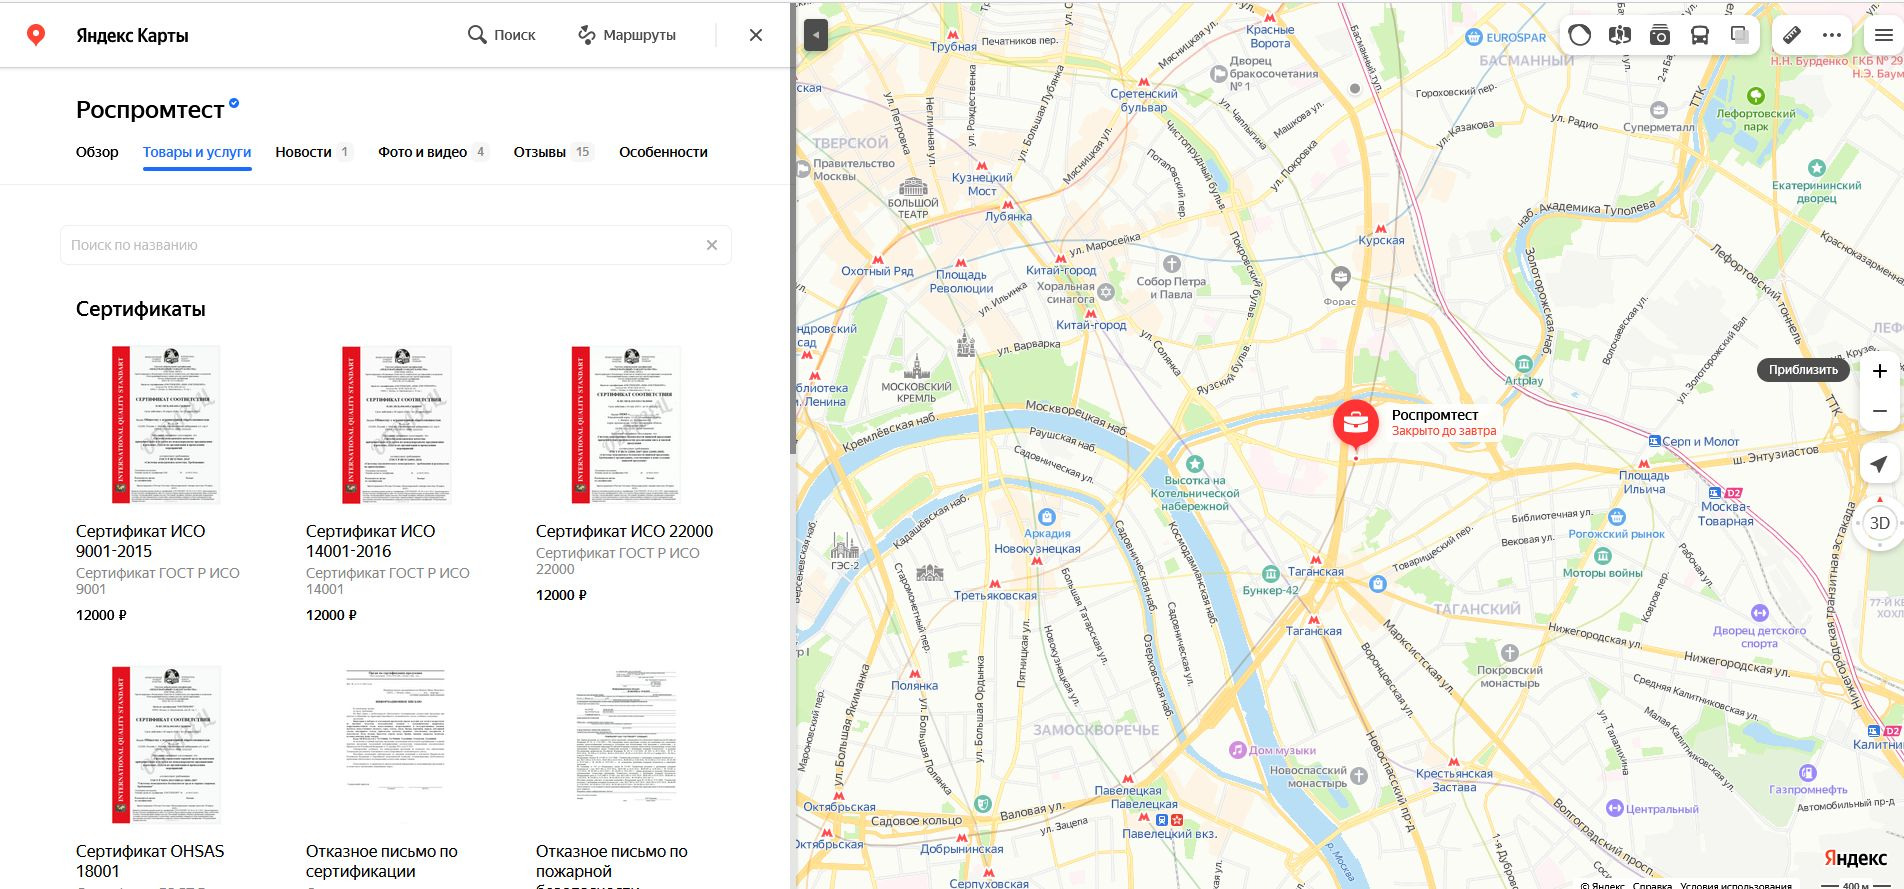Collapse the side panel with the arrow button
The height and width of the screenshot is (889, 1904).
pos(816,35)
